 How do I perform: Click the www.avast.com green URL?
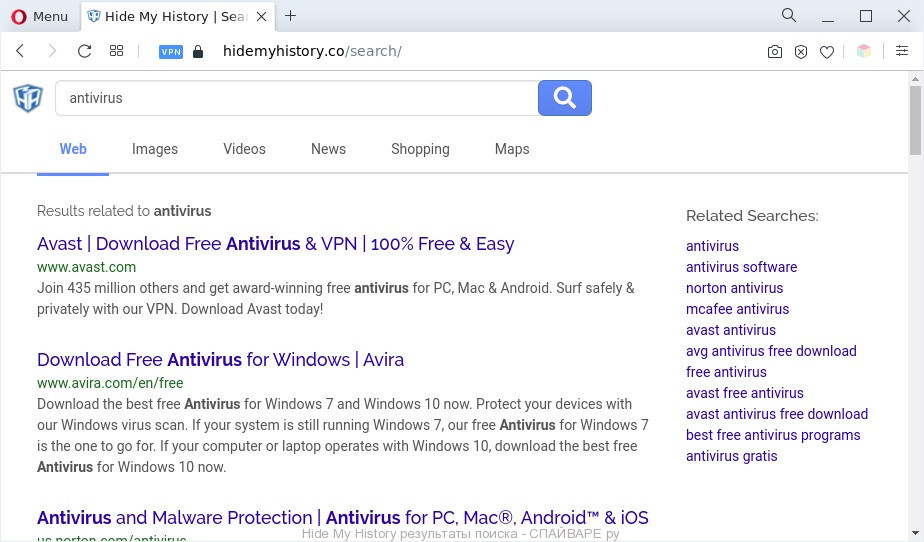coord(87,267)
